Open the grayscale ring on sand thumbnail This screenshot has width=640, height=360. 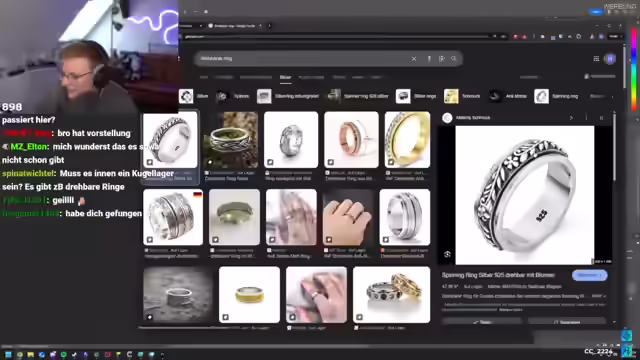point(178,295)
